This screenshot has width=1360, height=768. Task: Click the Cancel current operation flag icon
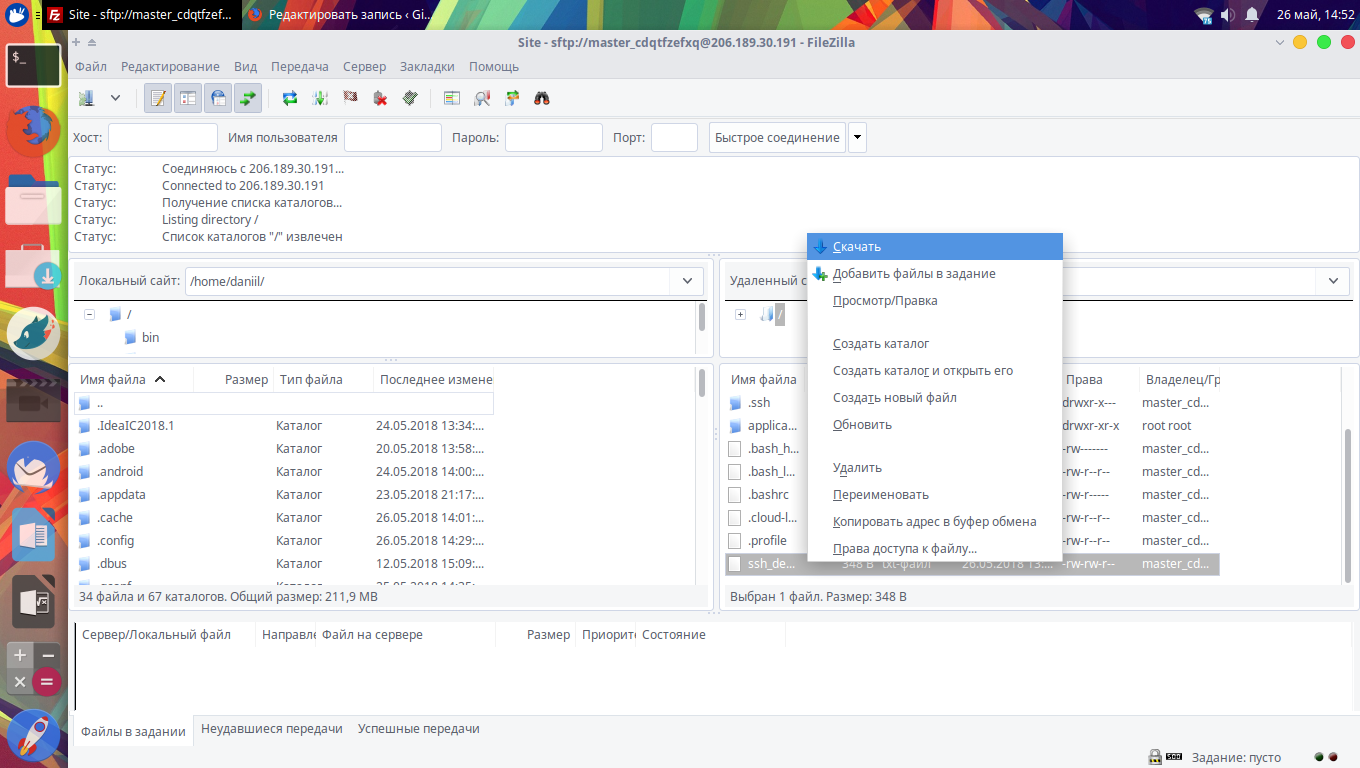(x=350, y=98)
